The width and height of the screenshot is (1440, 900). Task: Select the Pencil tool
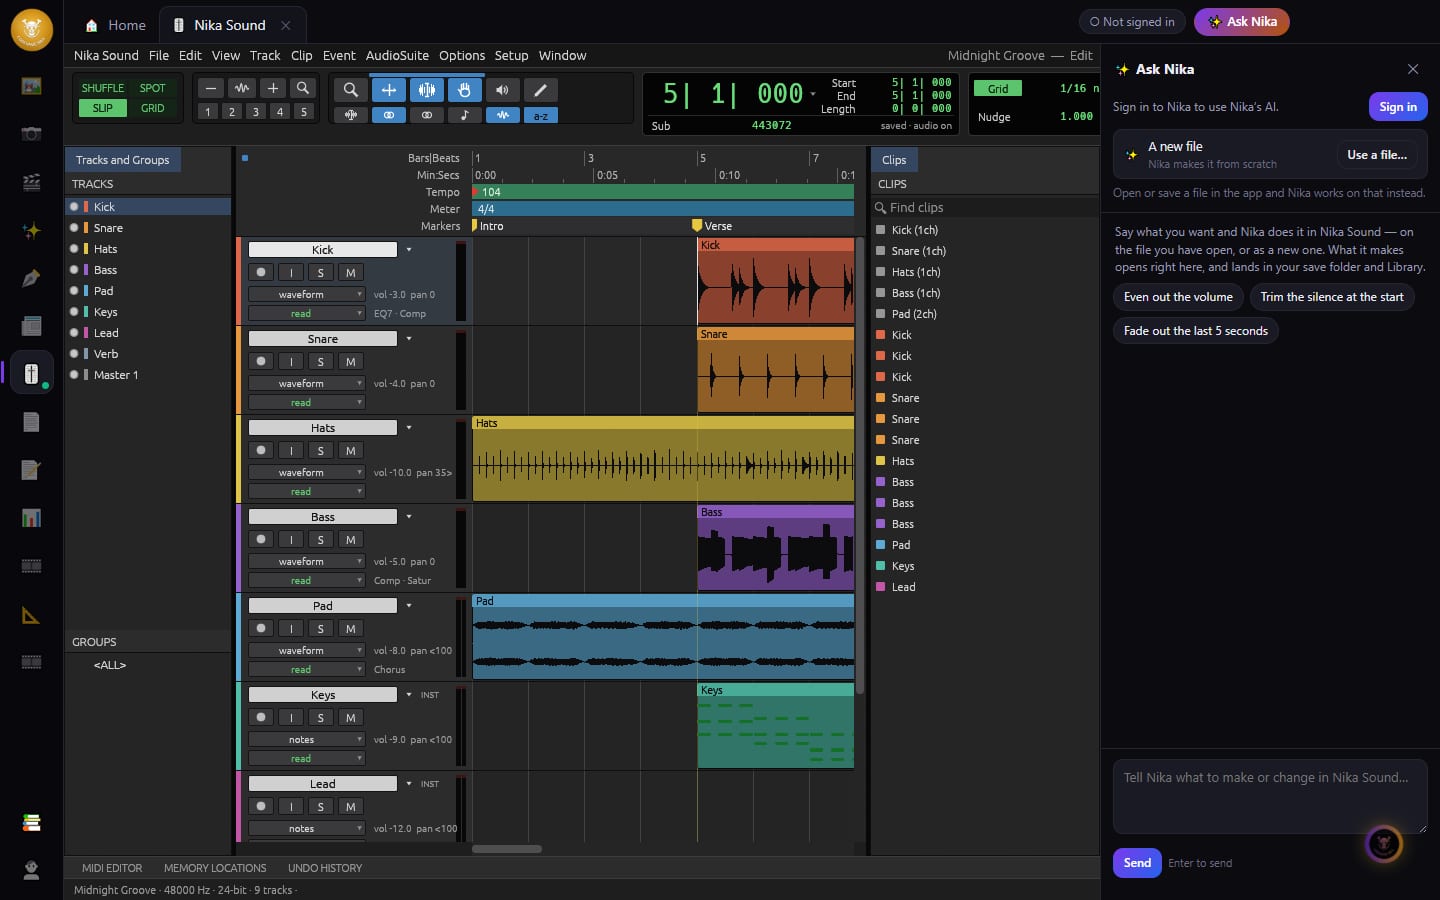click(x=540, y=90)
